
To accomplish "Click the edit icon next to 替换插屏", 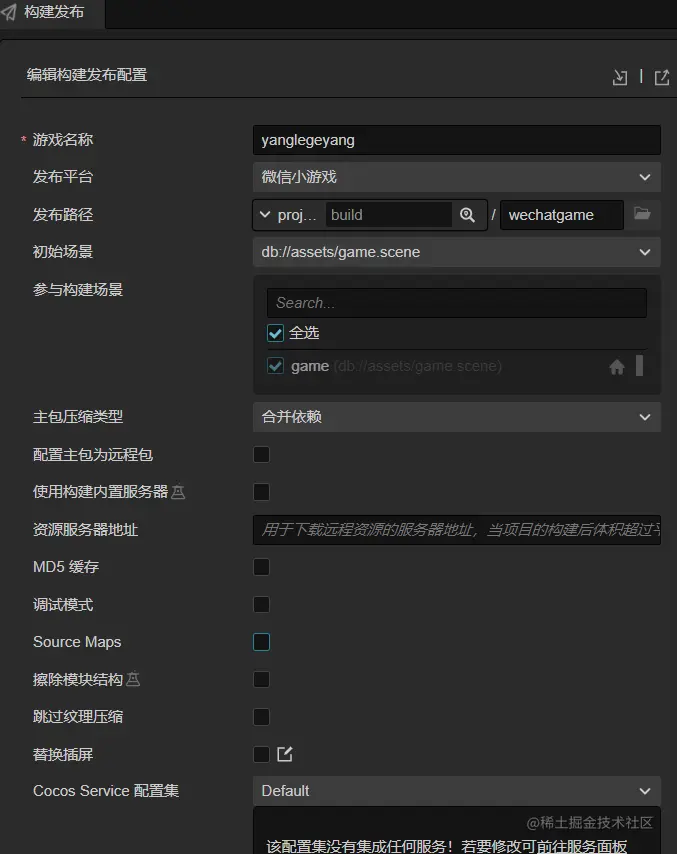I will [284, 754].
